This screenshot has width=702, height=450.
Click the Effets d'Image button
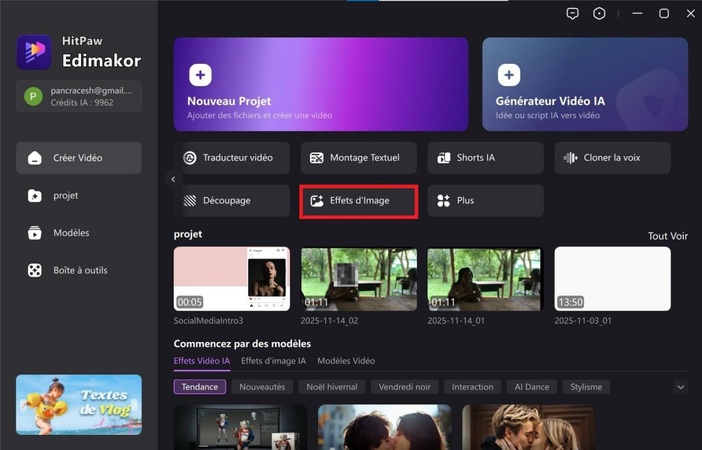click(358, 201)
